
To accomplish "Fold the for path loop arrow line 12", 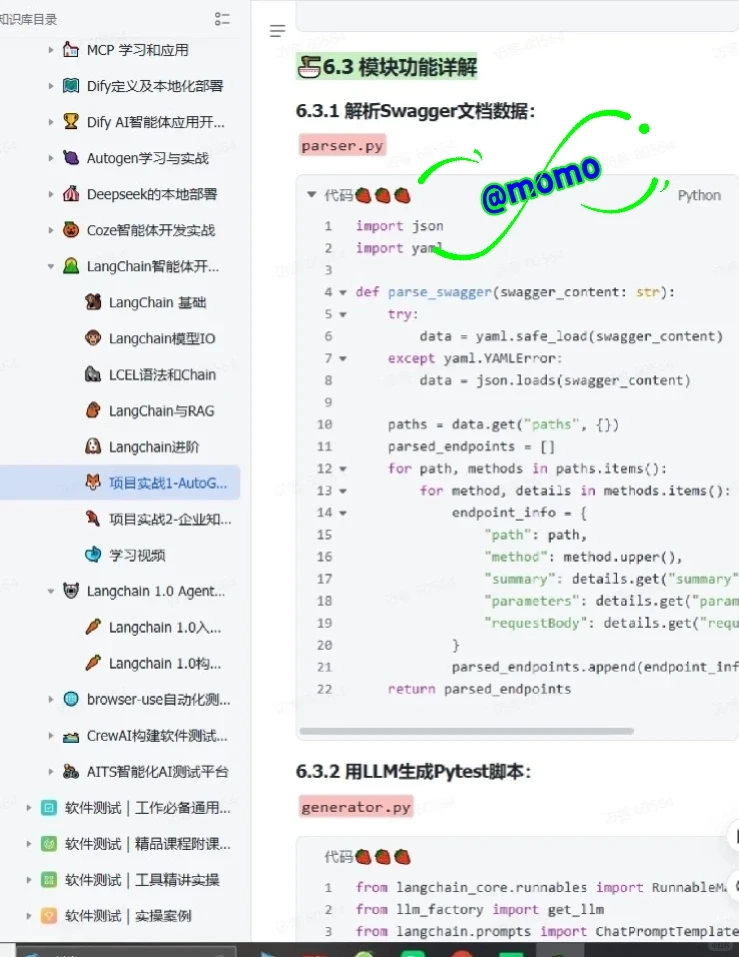I will pos(343,469).
